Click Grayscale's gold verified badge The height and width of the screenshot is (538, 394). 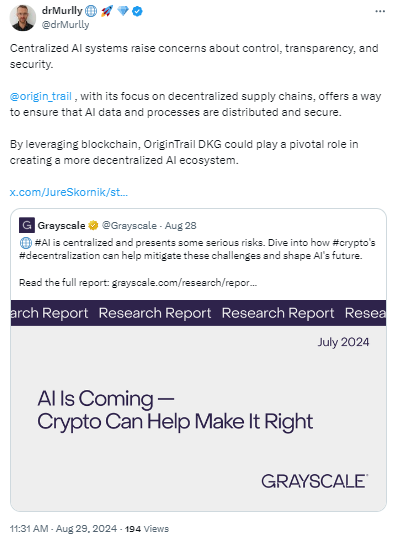(x=93, y=225)
